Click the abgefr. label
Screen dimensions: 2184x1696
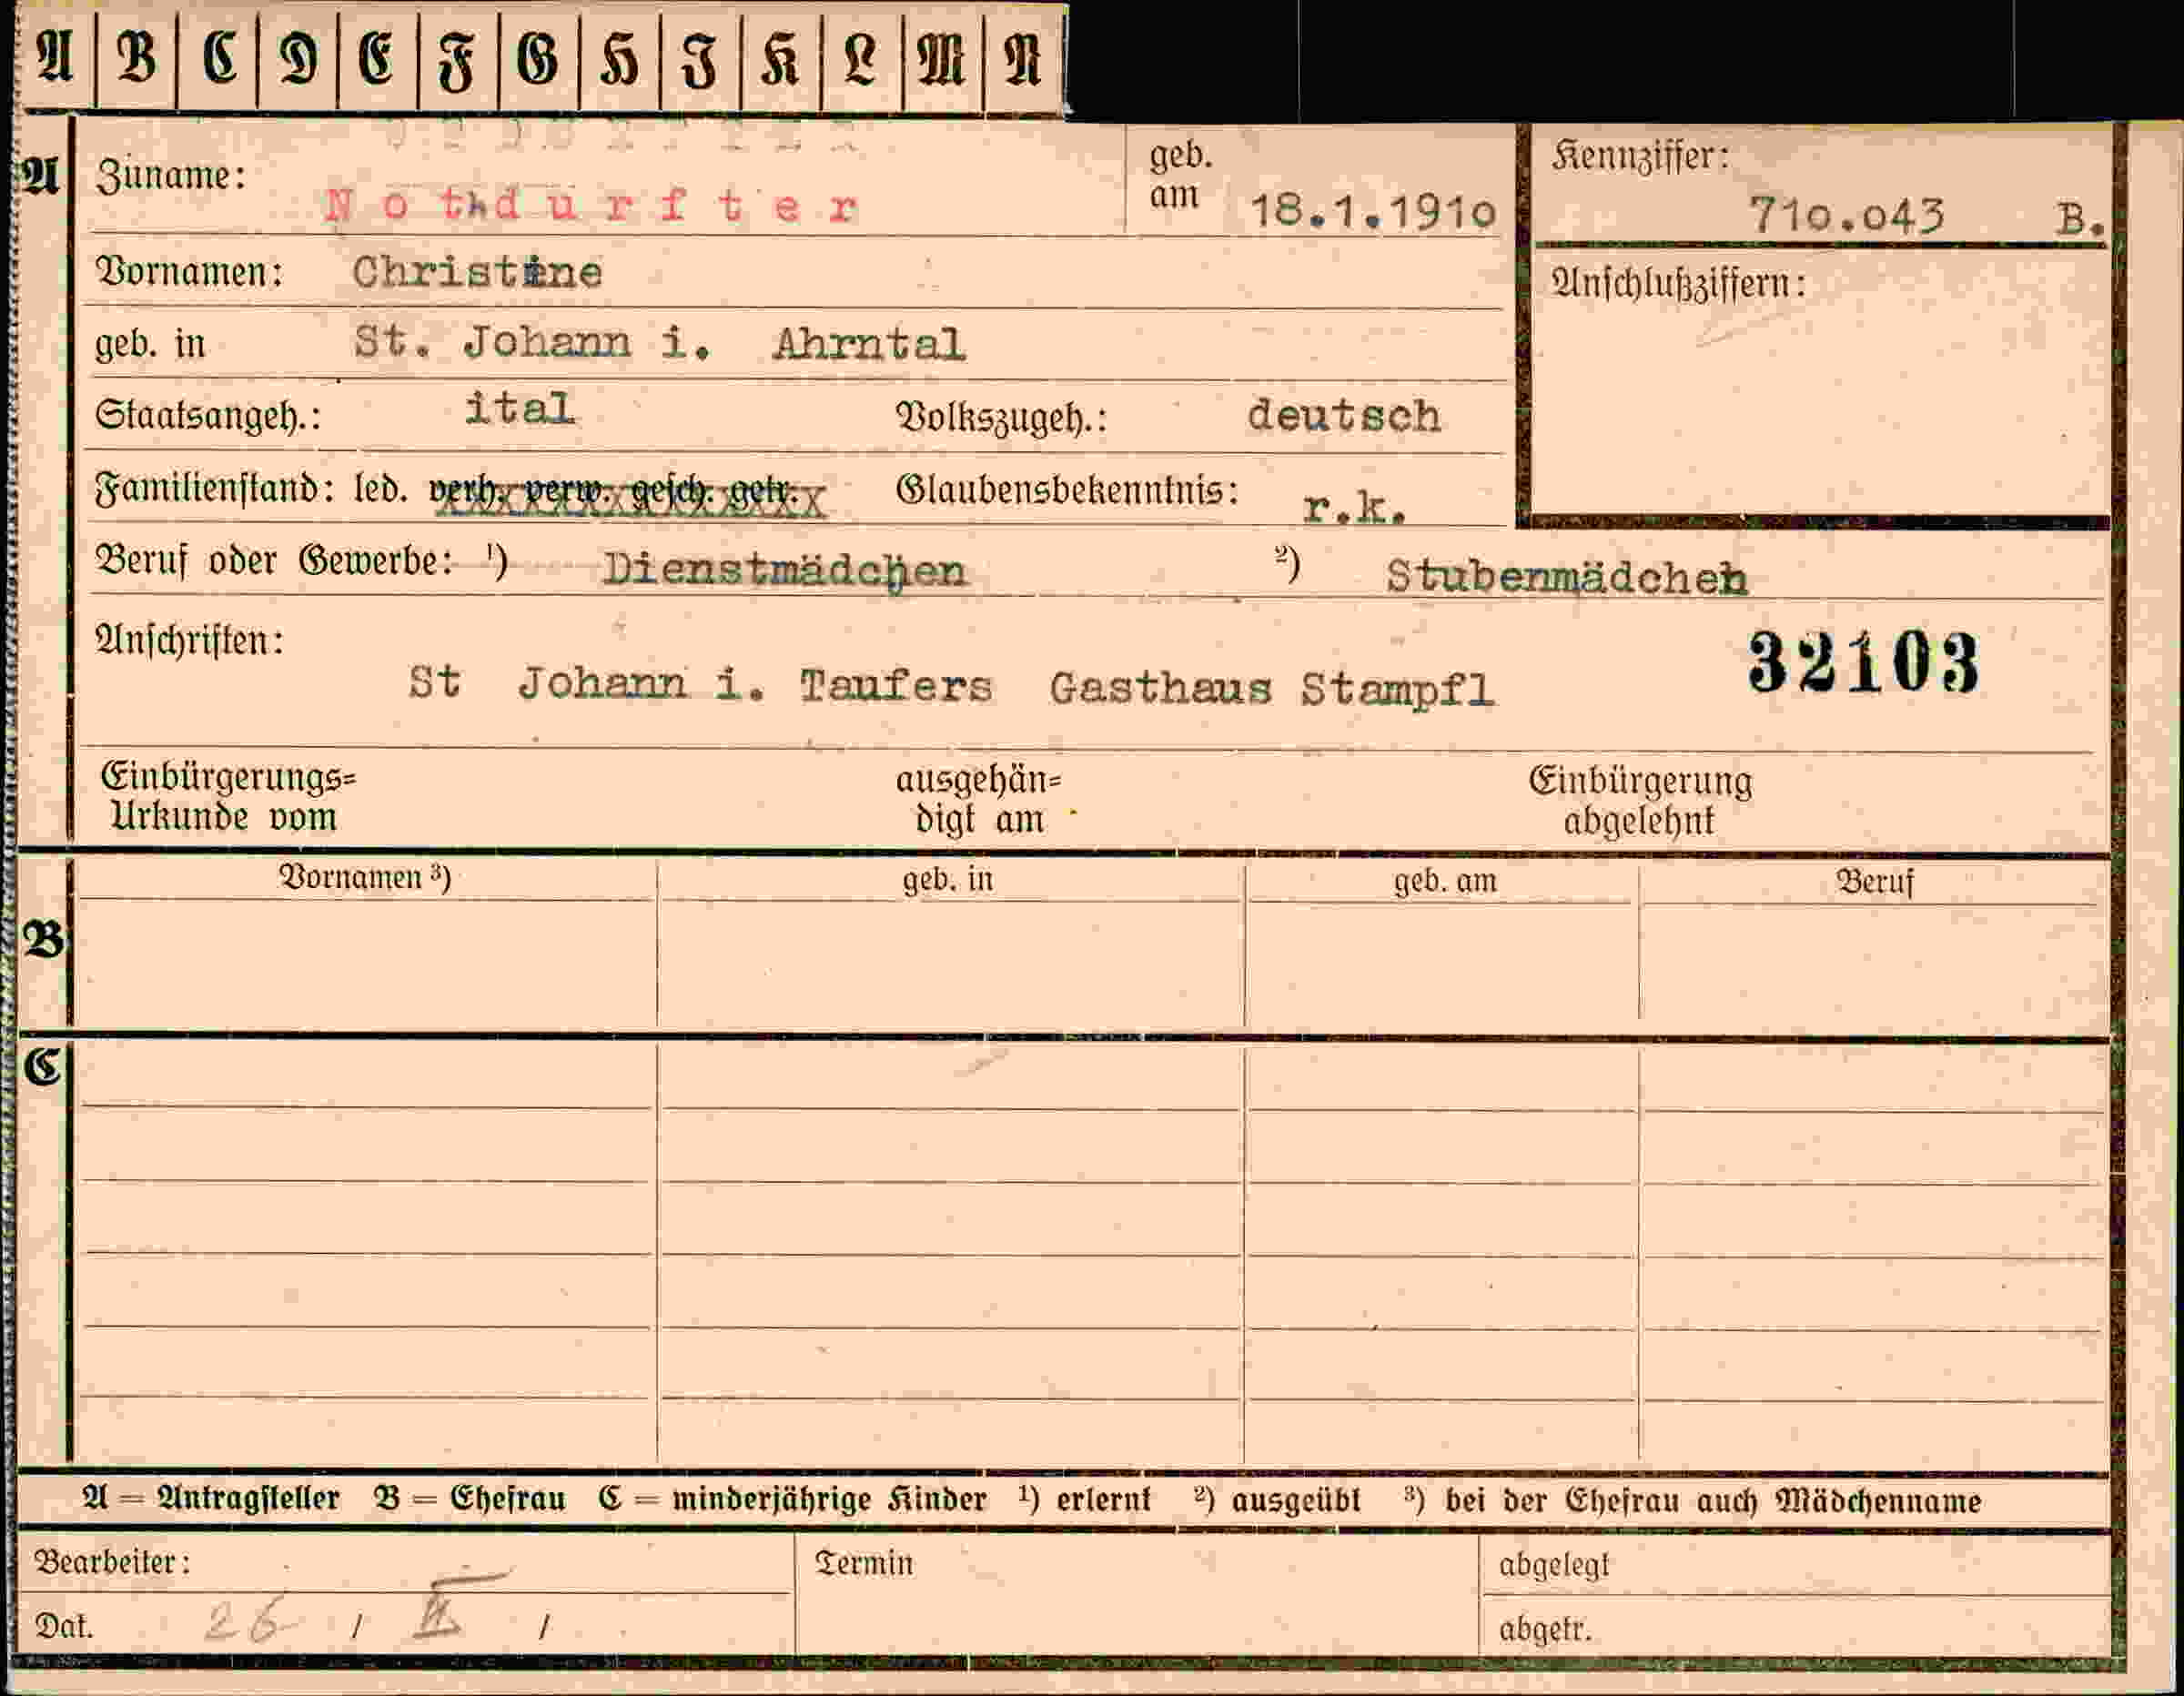pos(1544,1629)
